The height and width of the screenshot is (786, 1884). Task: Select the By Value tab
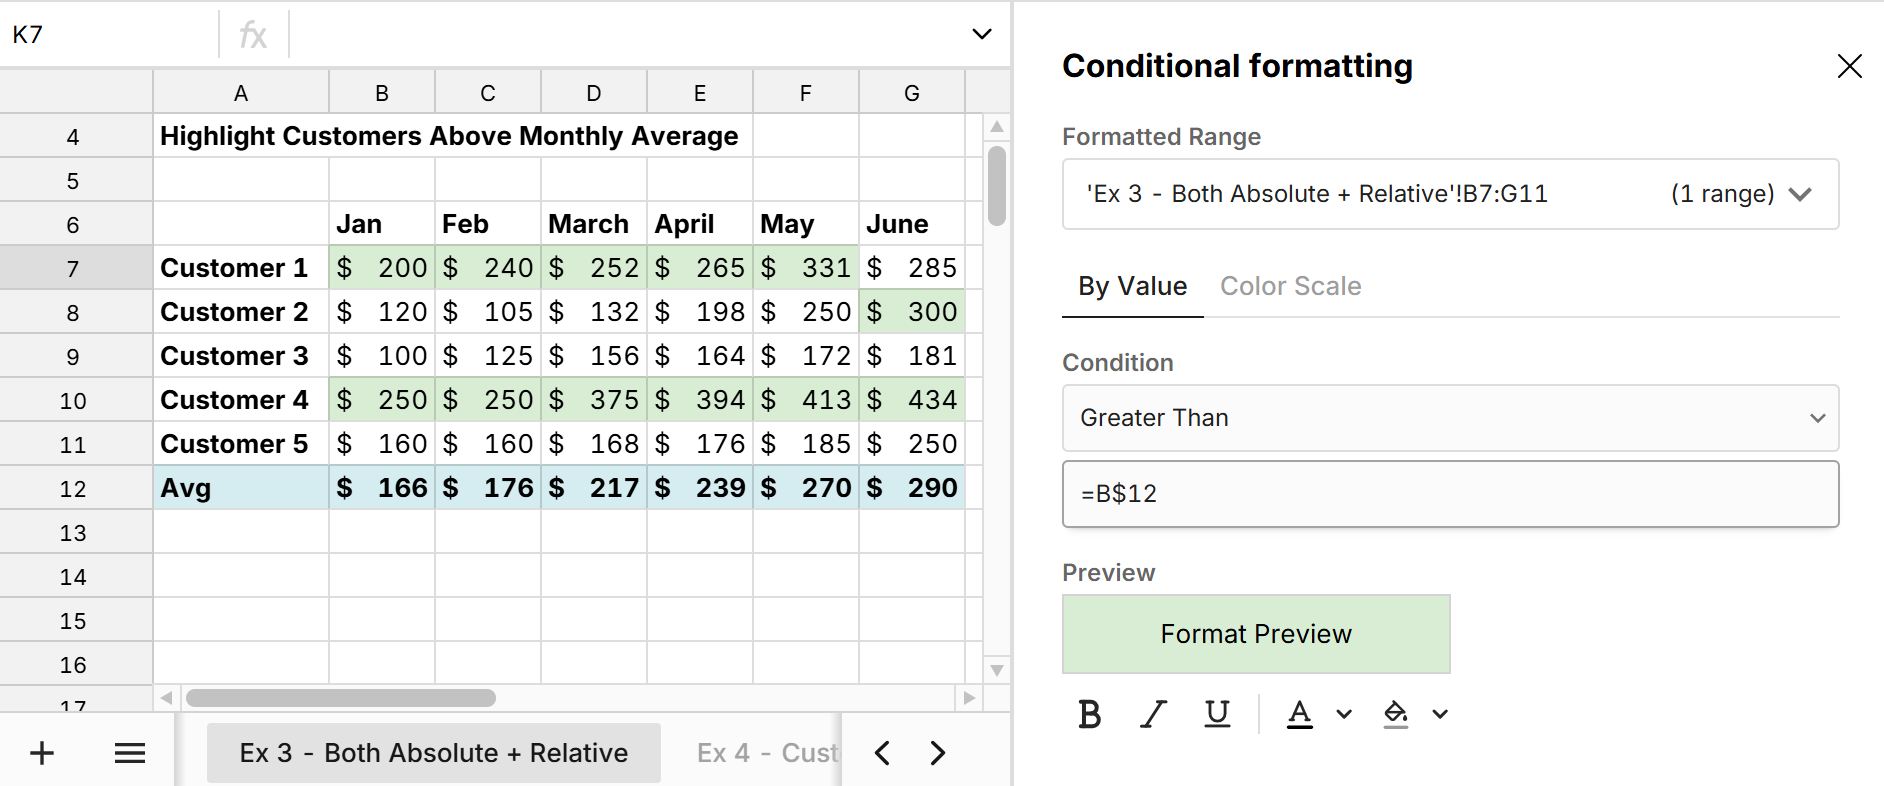point(1132,286)
